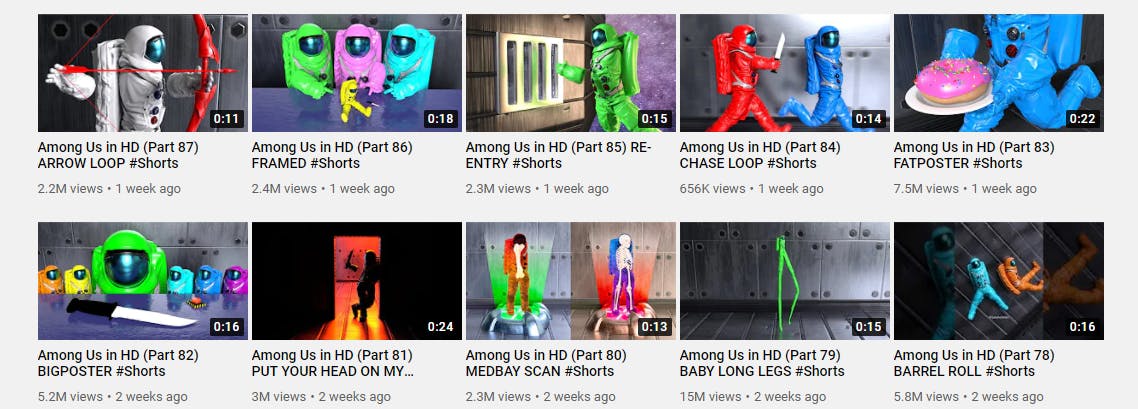The height and width of the screenshot is (409, 1138).
Task: Click the Part 84 CHASE LOOP title text
Action: point(760,155)
